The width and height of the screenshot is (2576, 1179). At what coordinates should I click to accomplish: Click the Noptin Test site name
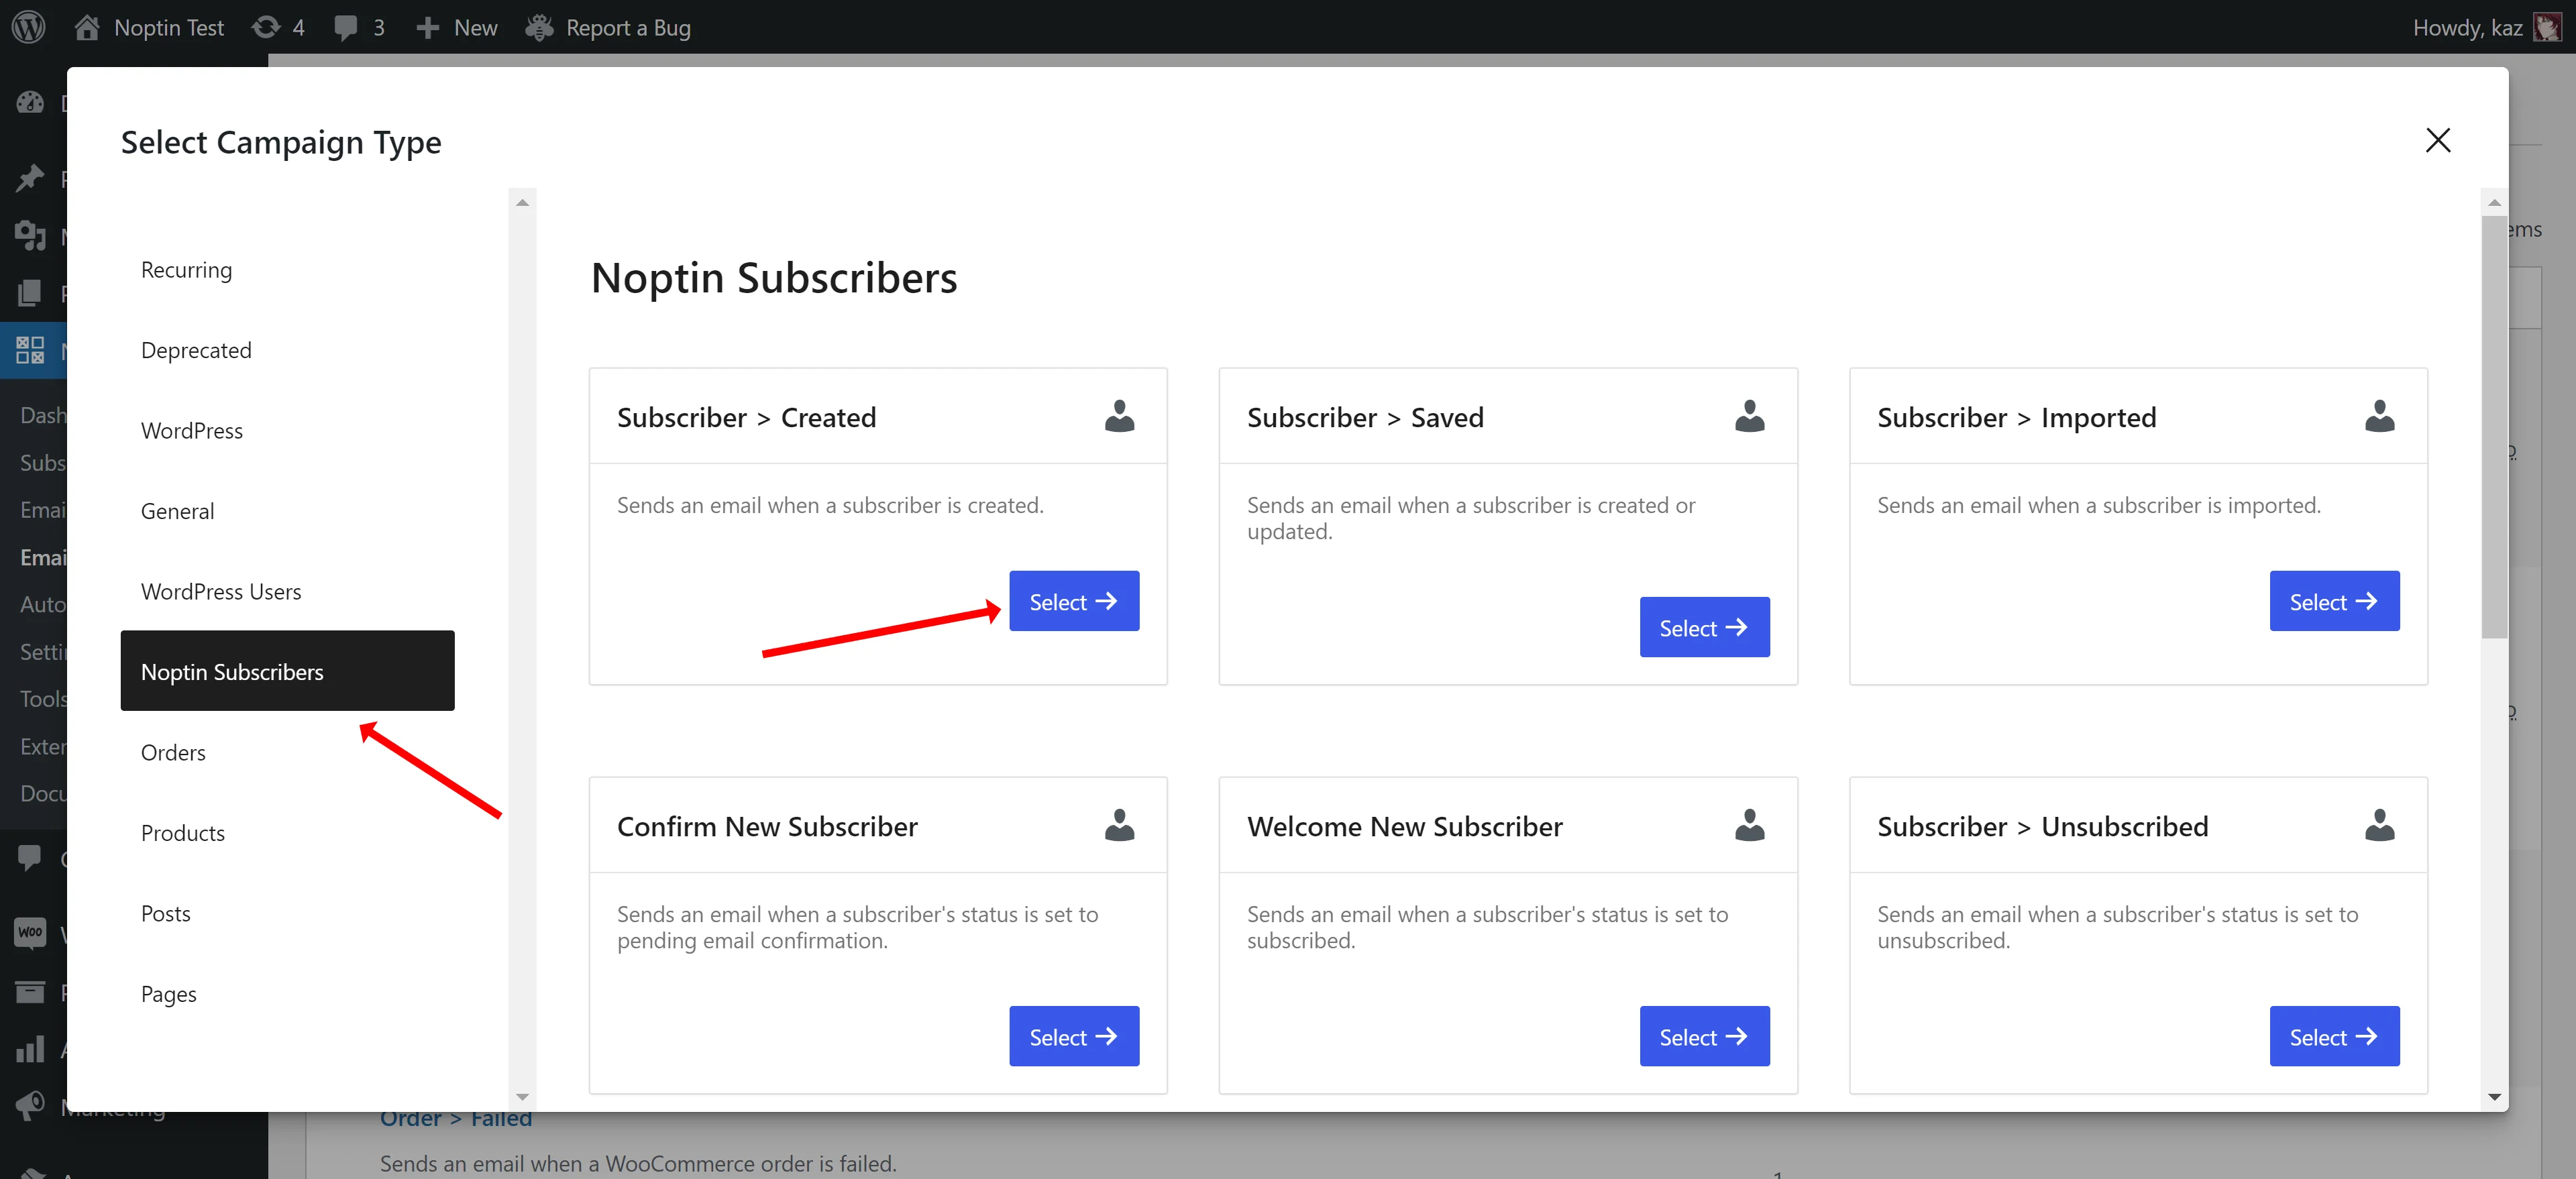pos(169,27)
